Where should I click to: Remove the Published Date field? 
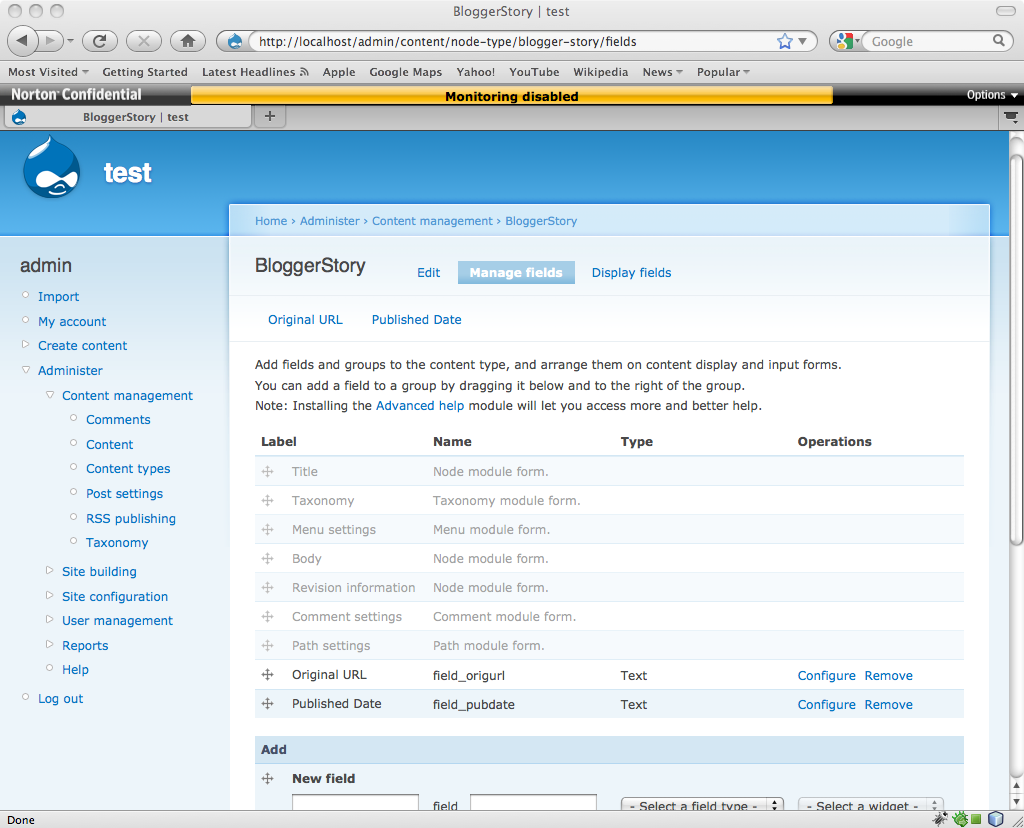point(888,705)
